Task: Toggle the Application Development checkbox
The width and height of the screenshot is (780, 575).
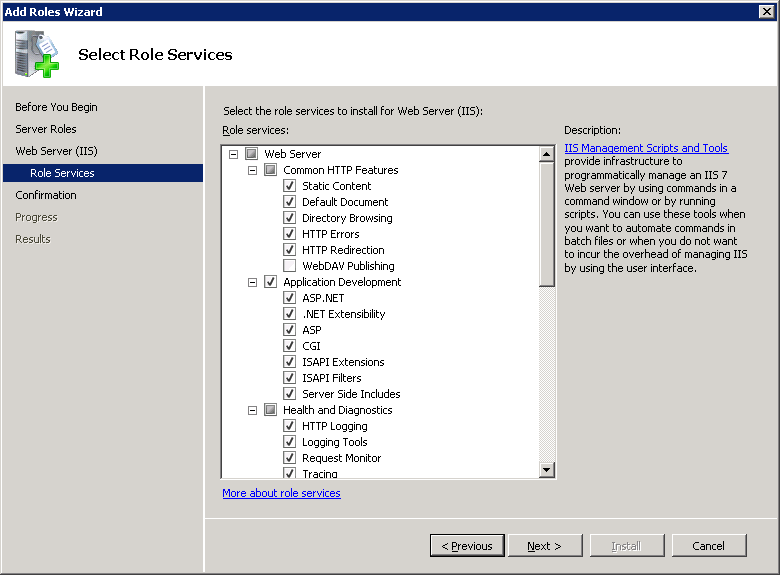Action: [271, 282]
